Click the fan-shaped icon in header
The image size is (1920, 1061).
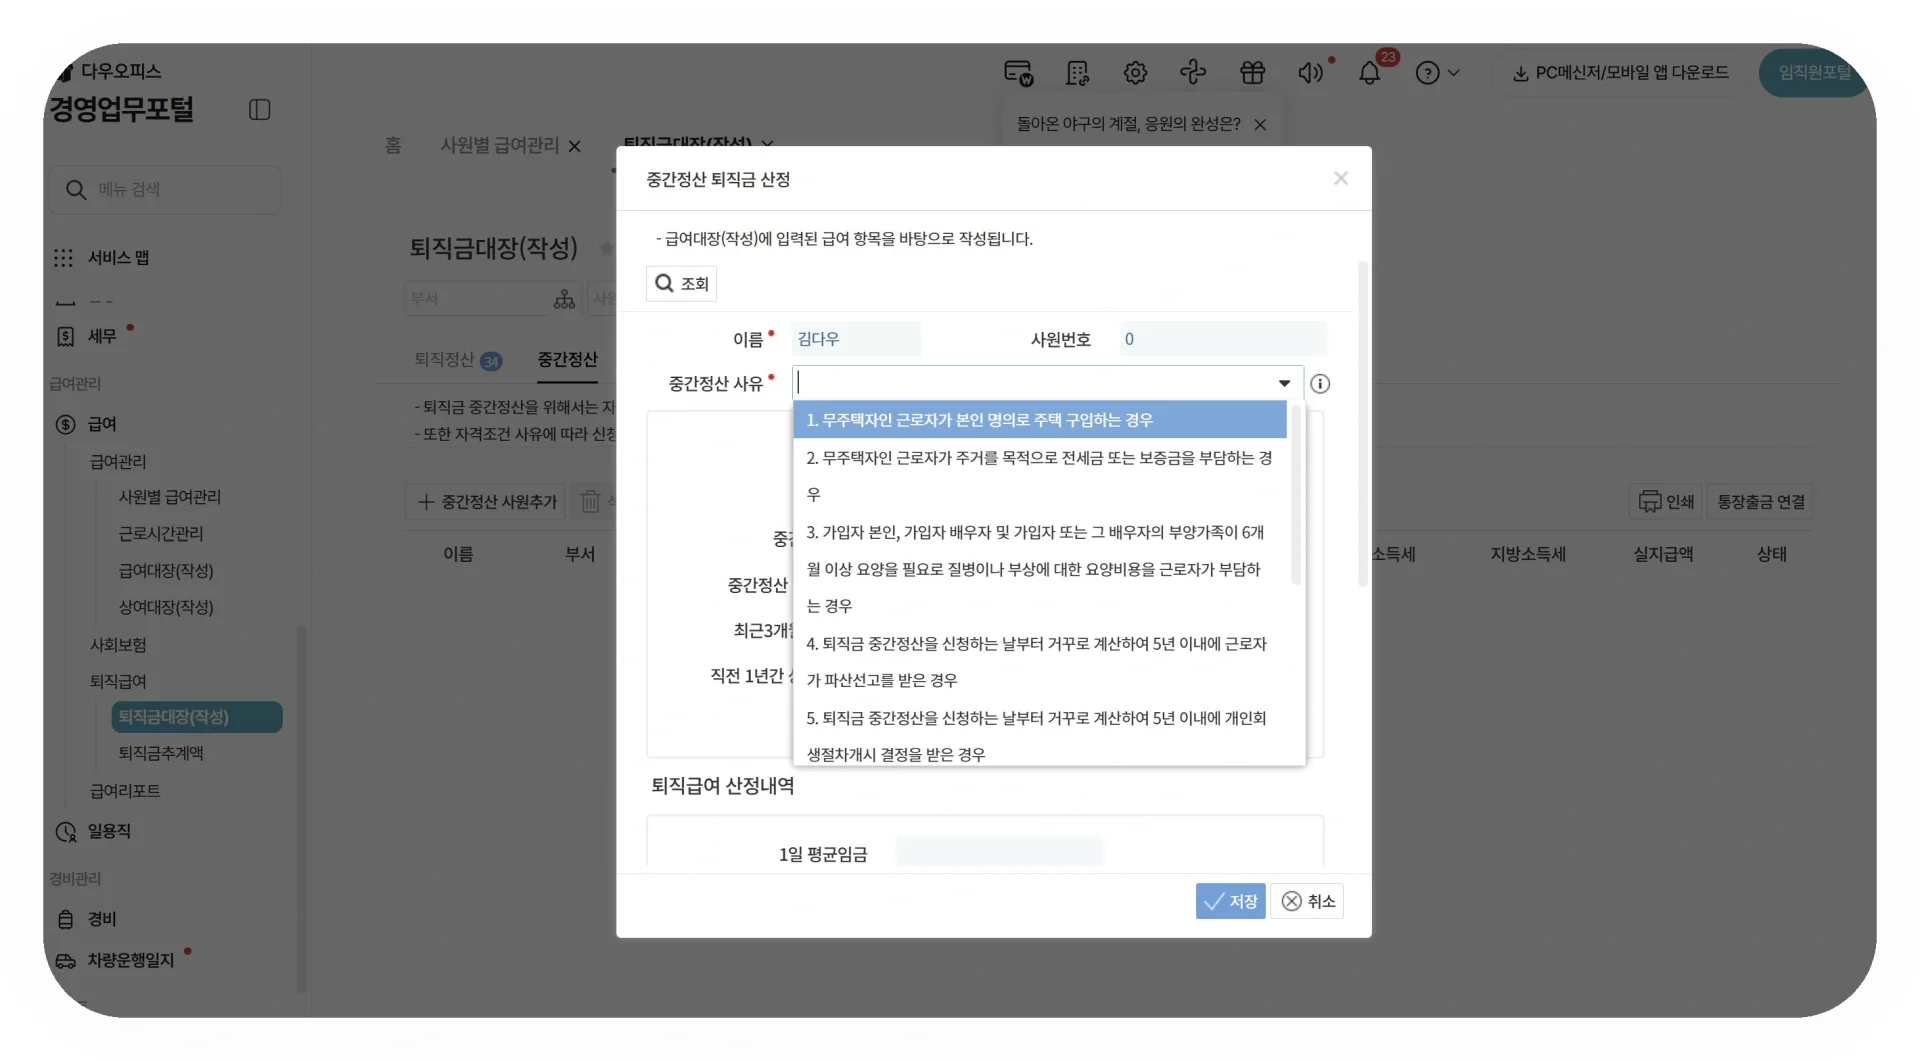(1193, 73)
